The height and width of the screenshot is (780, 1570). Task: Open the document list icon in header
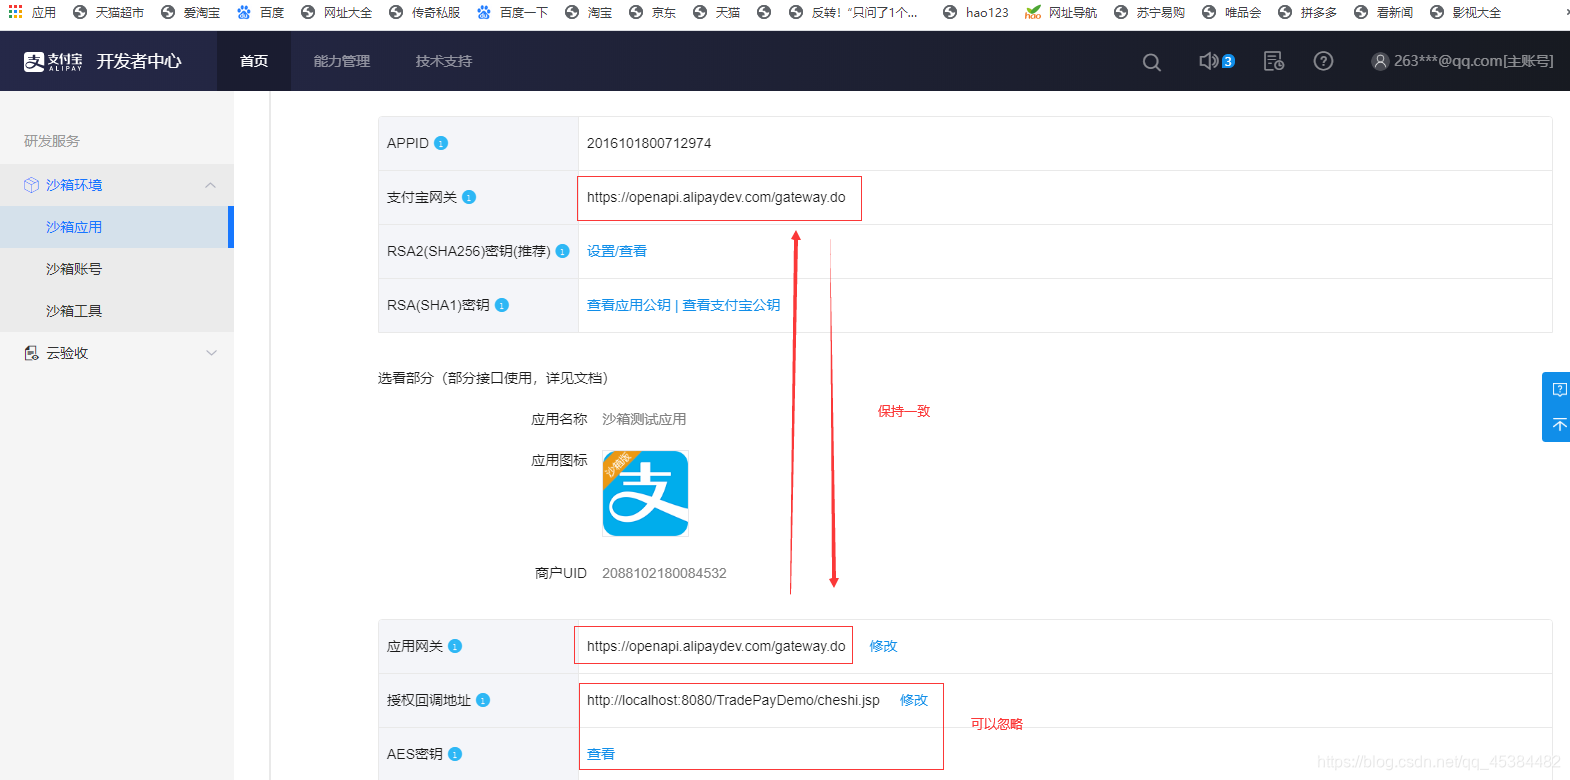click(1274, 61)
